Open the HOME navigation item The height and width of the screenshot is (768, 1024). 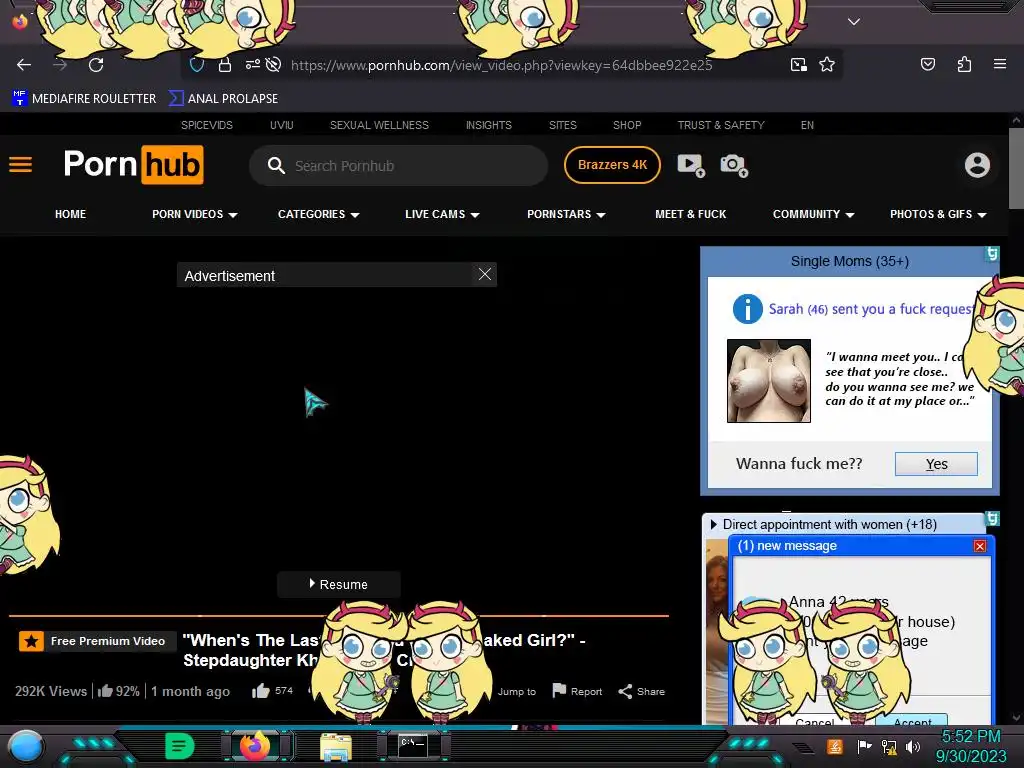pyautogui.click(x=71, y=214)
